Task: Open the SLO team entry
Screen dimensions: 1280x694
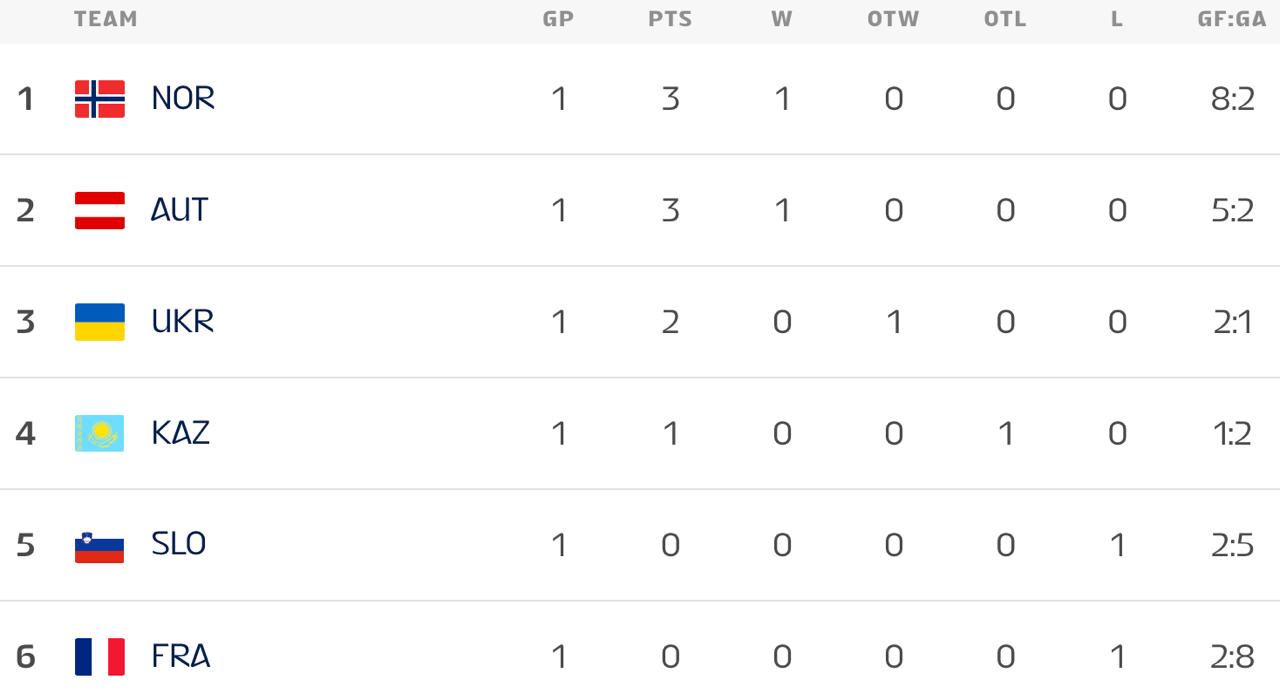Action: pos(179,544)
